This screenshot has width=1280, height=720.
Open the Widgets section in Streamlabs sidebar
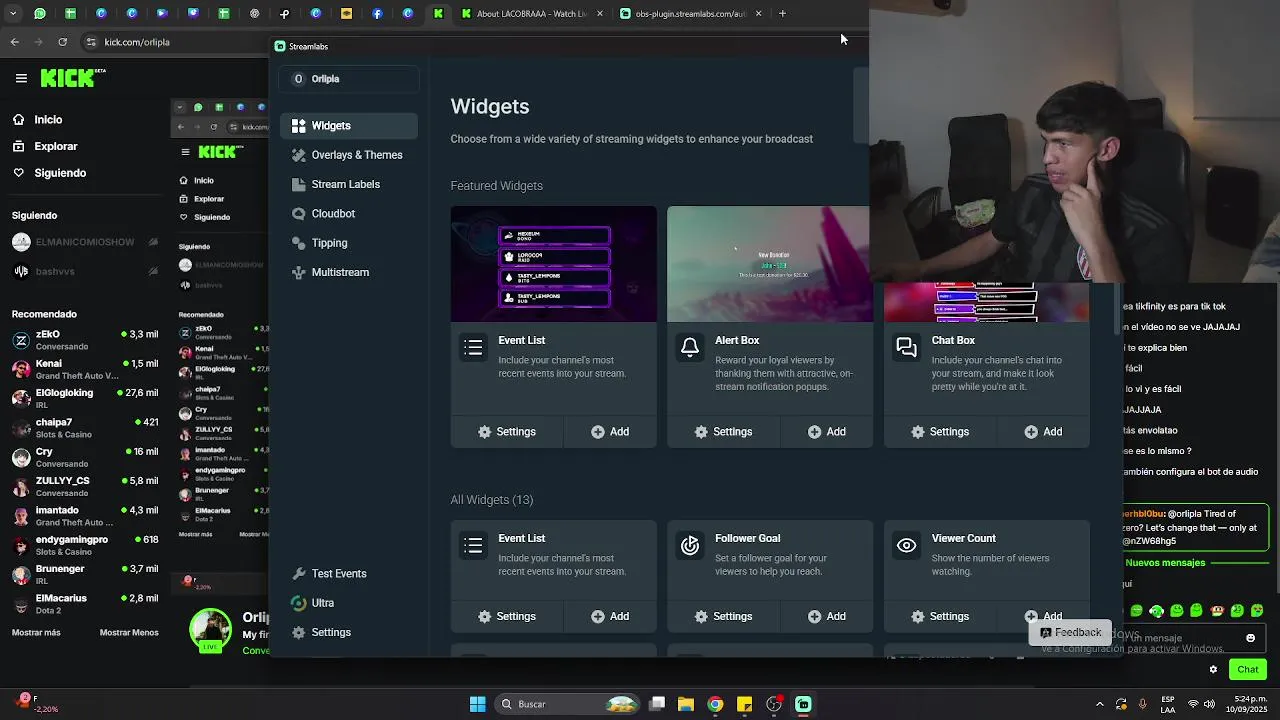pyautogui.click(x=348, y=126)
